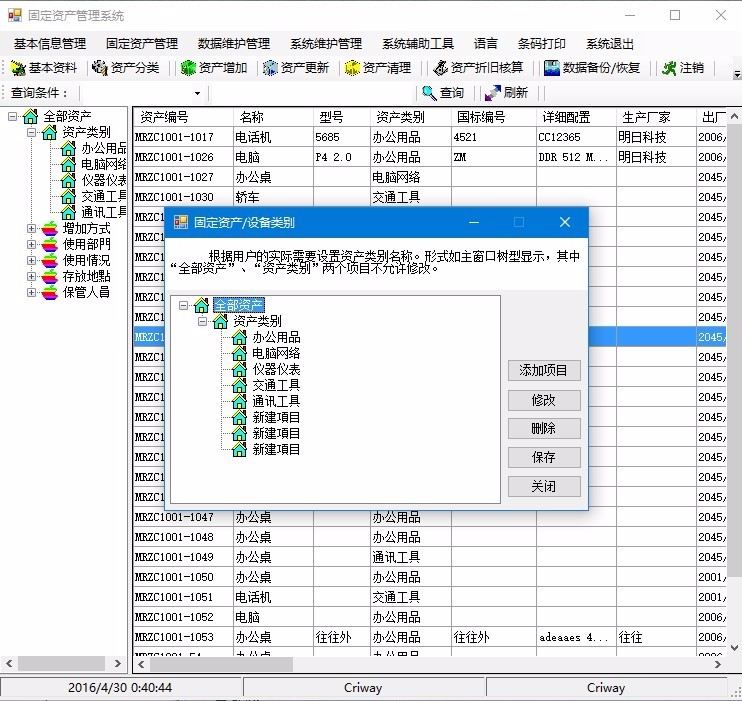Click the 刷新 refresh button
Viewport: 742px width, 701px height.
point(505,93)
